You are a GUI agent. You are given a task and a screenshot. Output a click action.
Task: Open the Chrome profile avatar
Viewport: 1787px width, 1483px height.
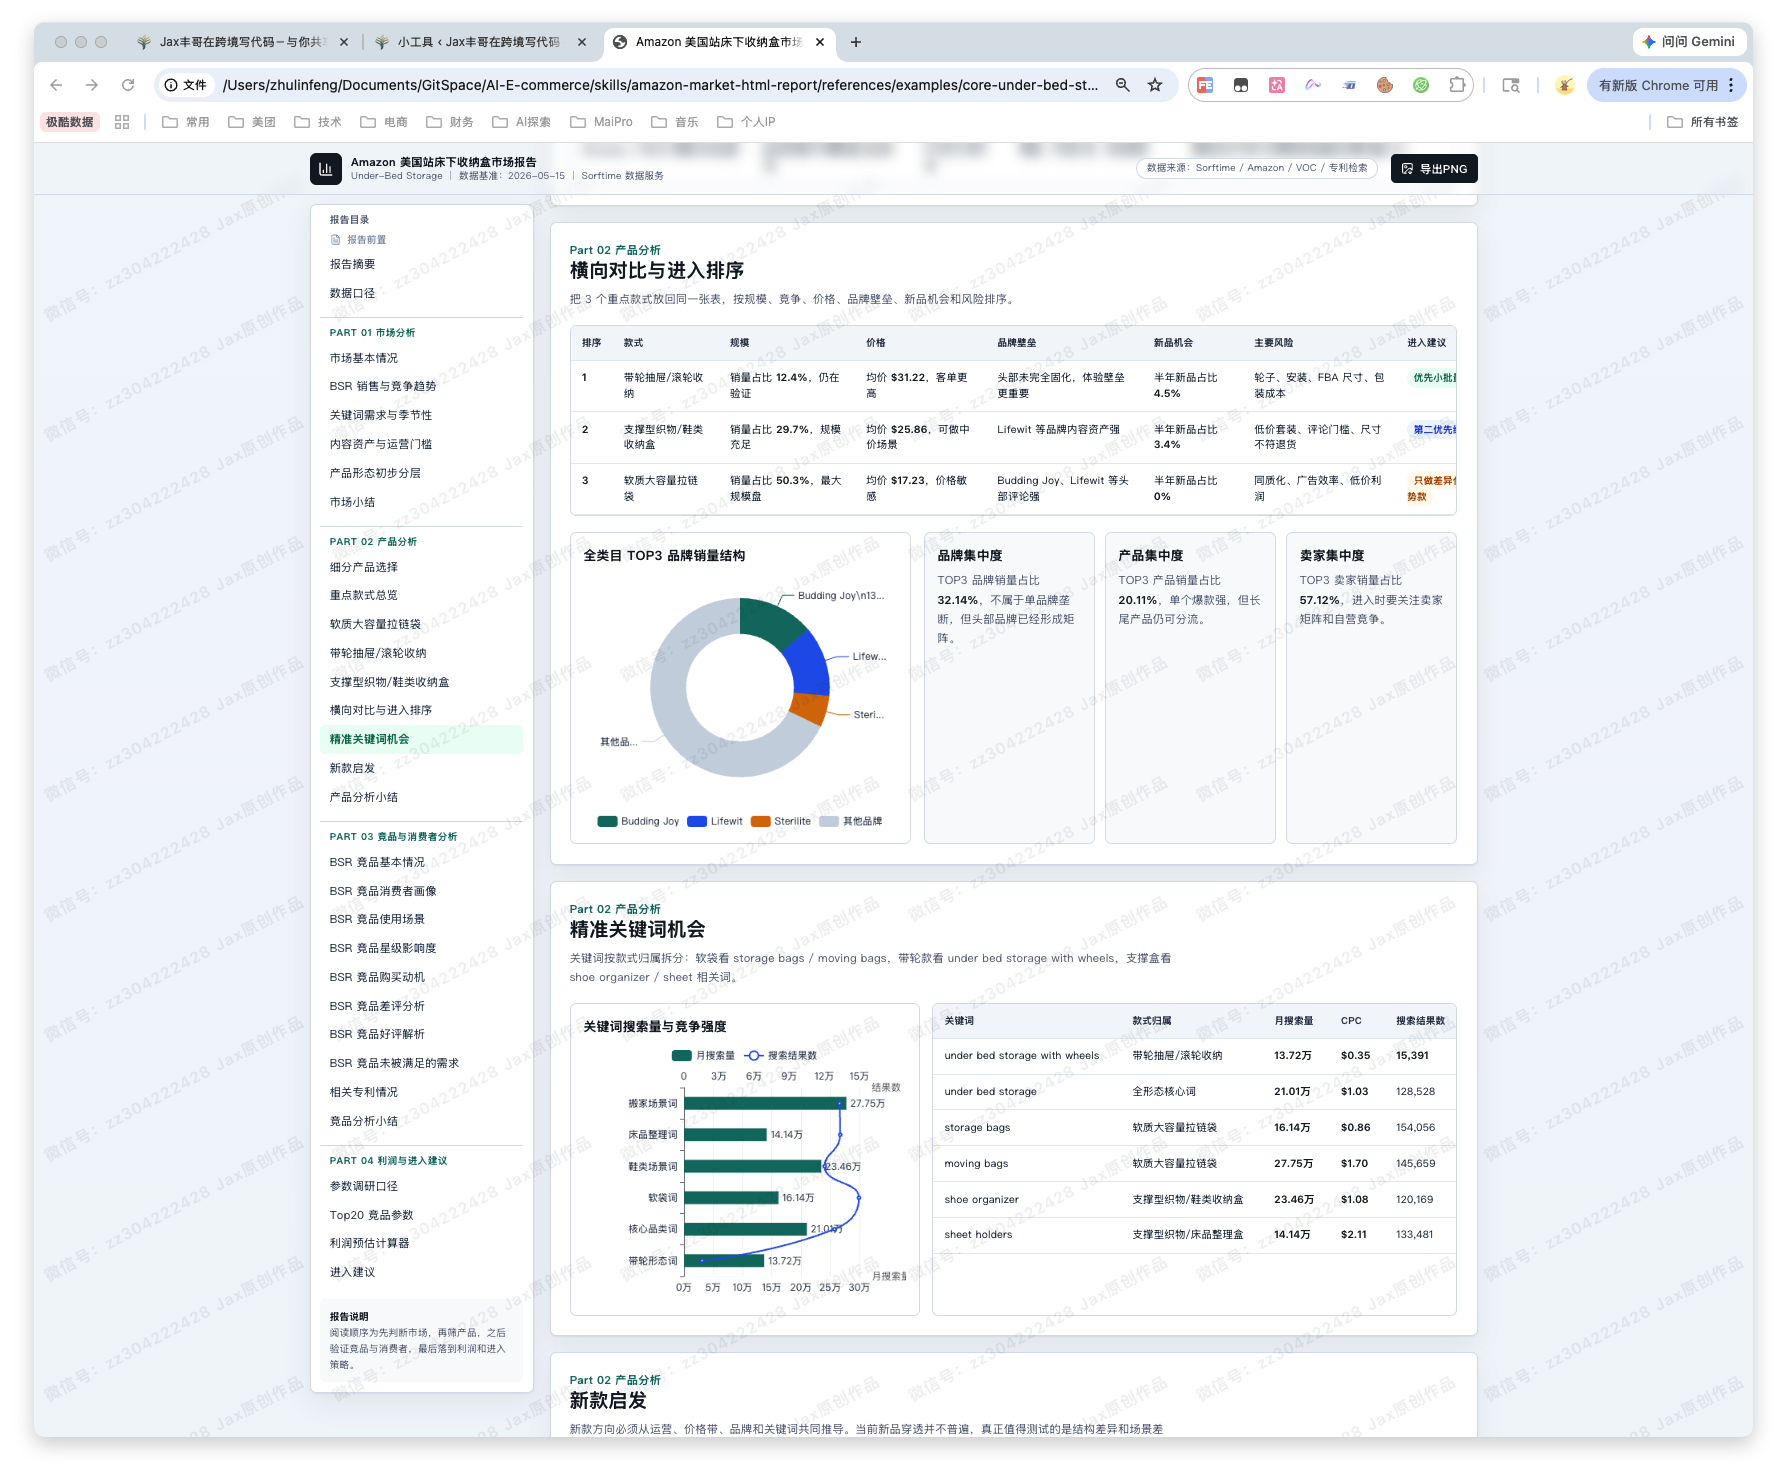point(1565,85)
